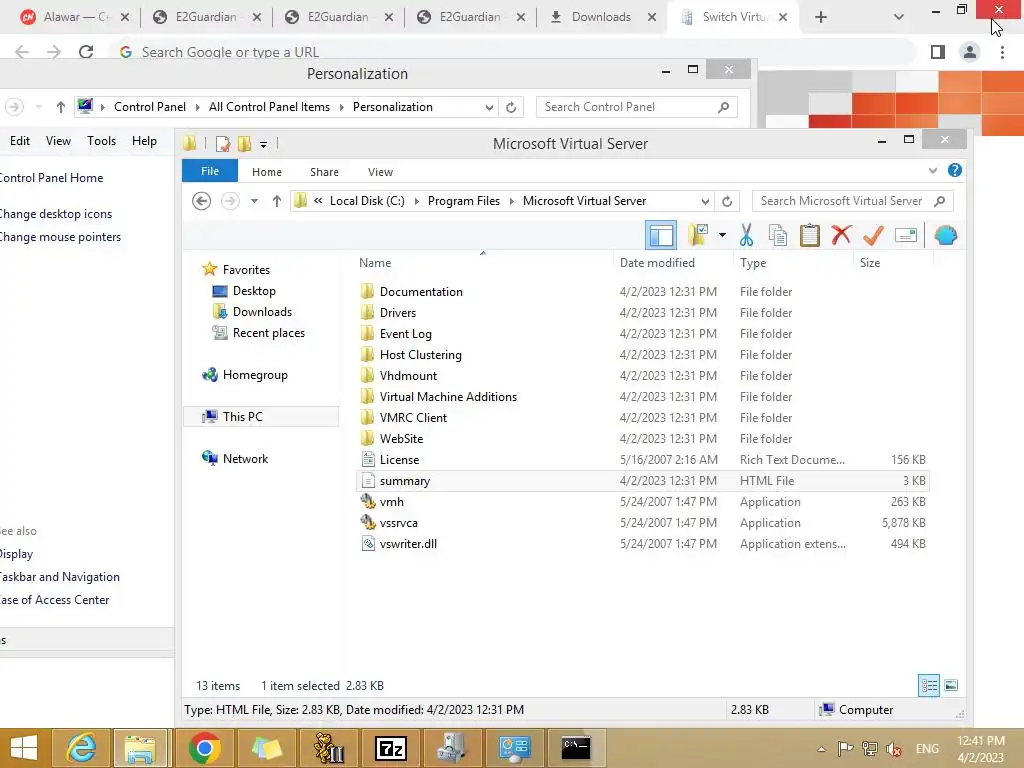The width and height of the screenshot is (1024, 768).
Task: Select Network in navigation pane
Action: click(x=245, y=458)
